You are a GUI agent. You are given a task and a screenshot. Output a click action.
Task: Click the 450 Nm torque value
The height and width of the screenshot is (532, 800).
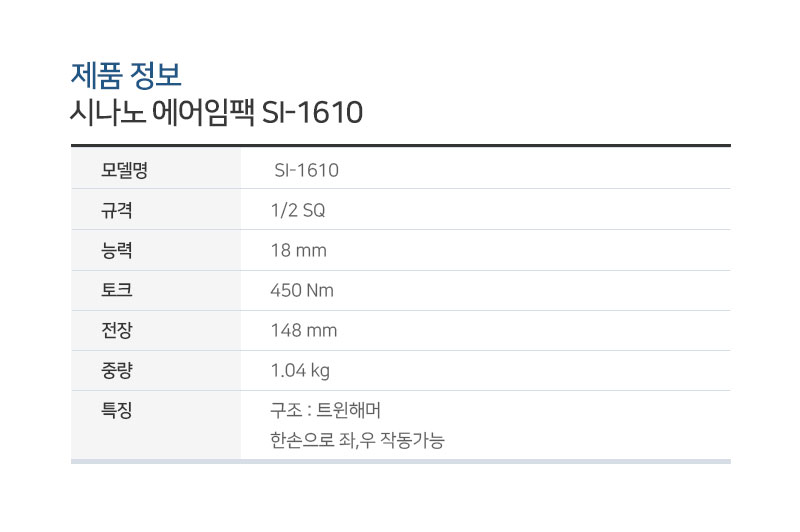302,290
